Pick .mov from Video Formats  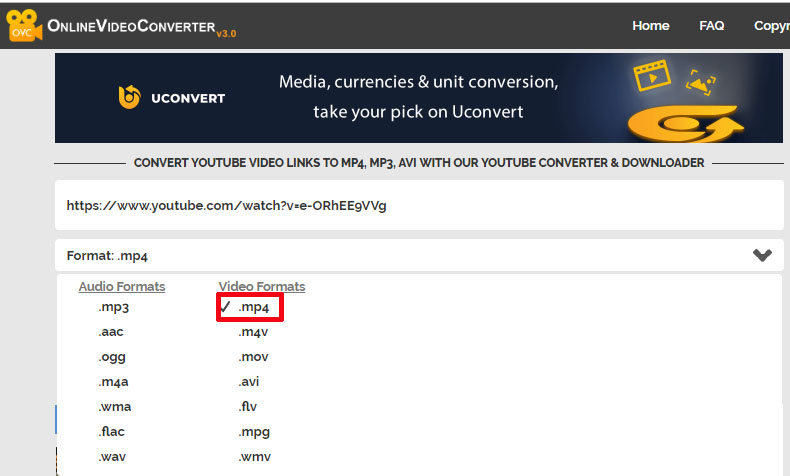[x=254, y=357]
